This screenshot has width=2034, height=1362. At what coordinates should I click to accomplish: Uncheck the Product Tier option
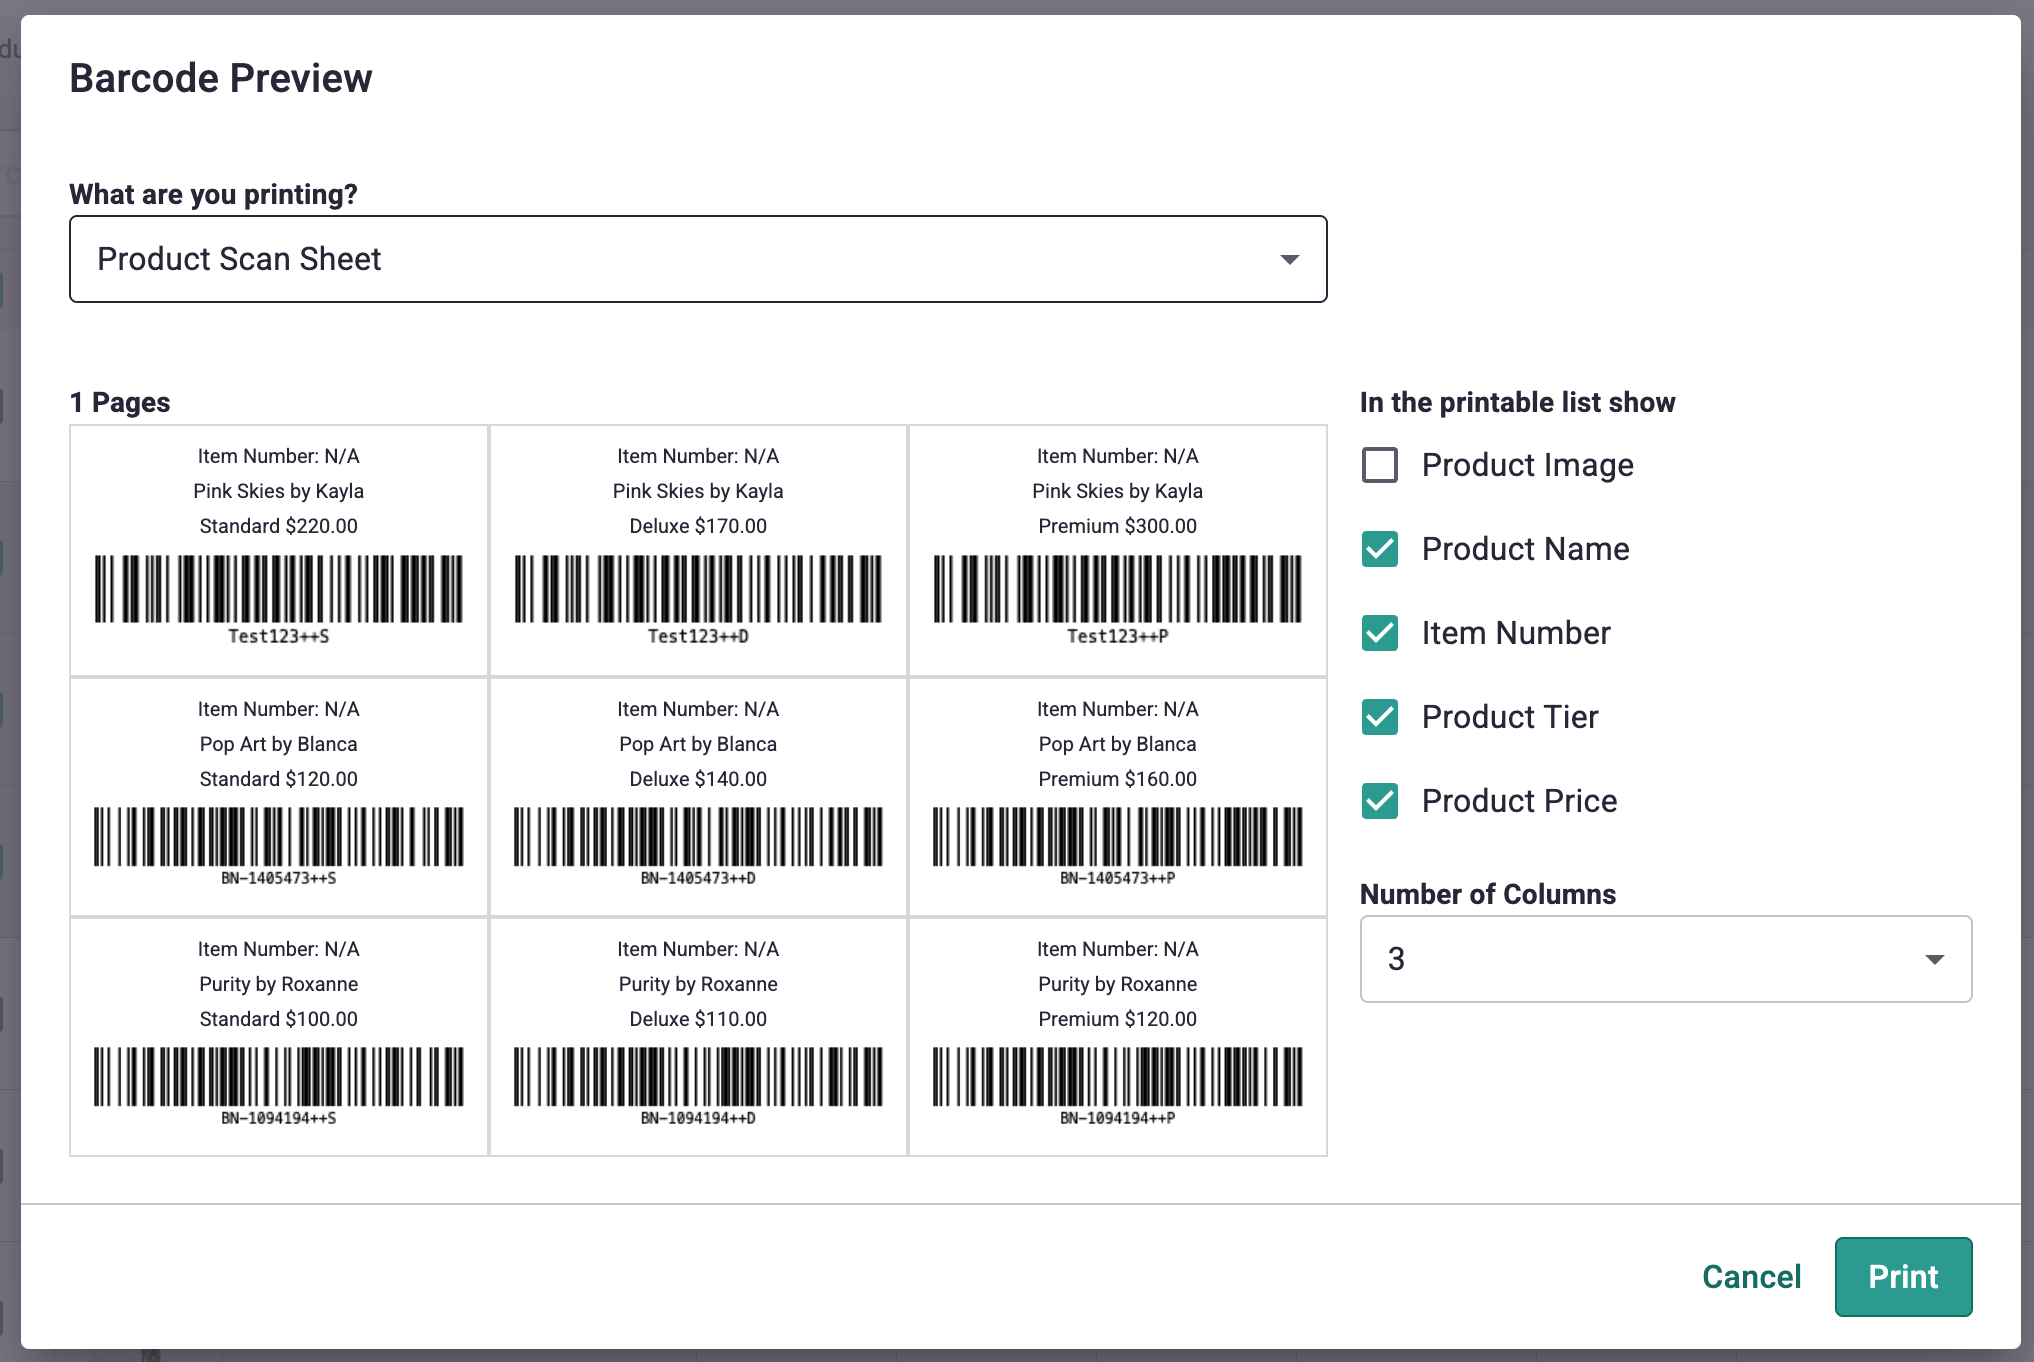click(1380, 717)
